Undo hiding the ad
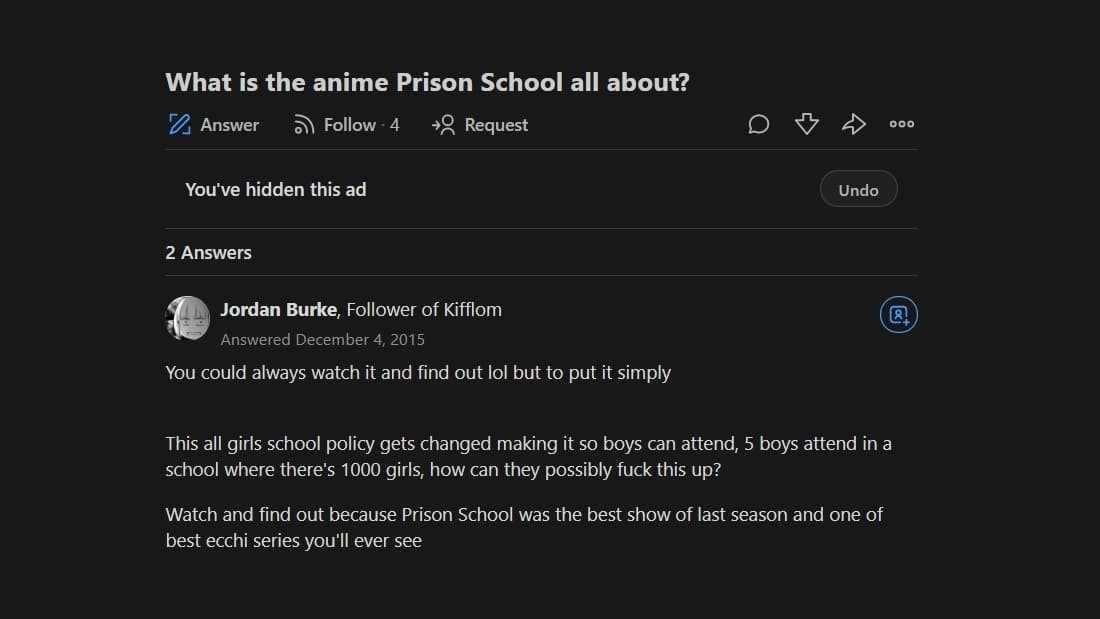This screenshot has height=619, width=1100. tap(858, 190)
